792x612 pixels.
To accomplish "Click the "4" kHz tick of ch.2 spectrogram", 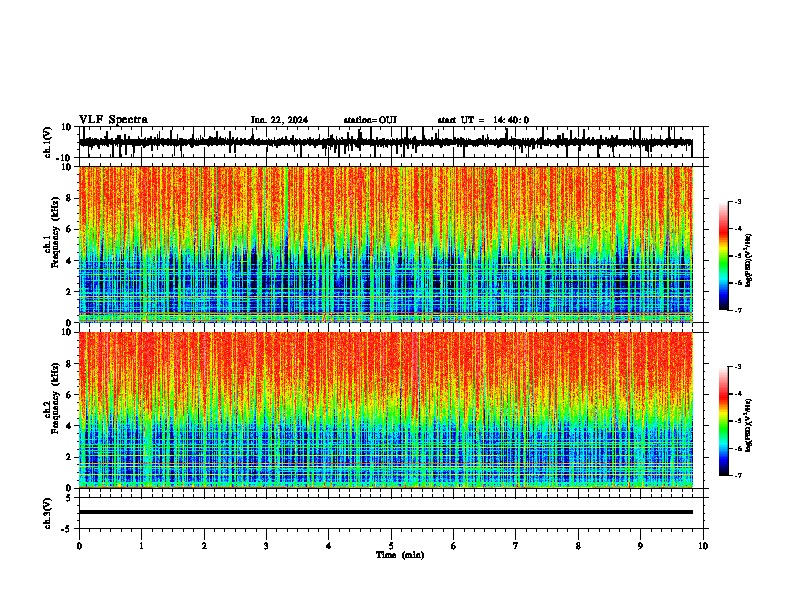I will pos(70,426).
